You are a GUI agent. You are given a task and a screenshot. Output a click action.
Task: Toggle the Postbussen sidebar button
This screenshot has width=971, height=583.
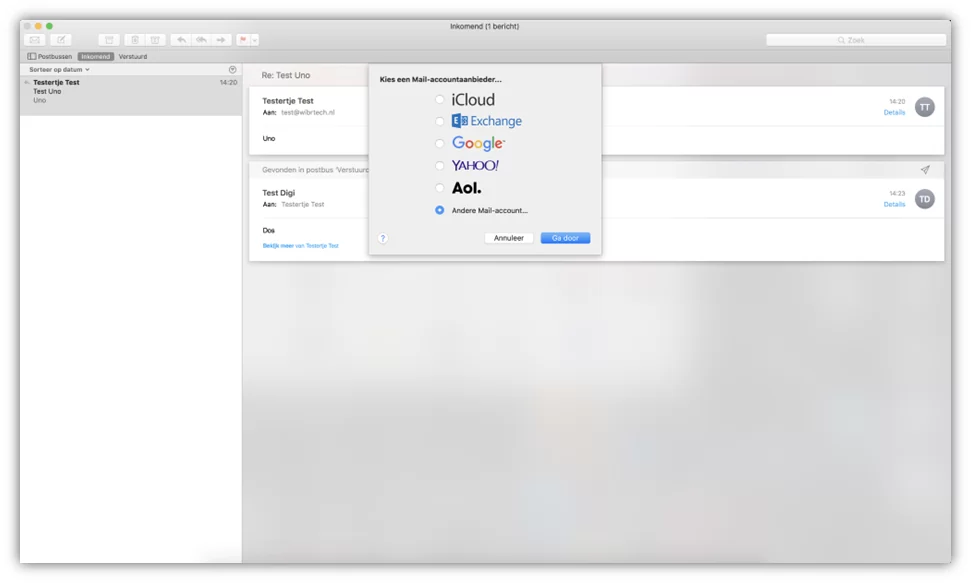[x=50, y=56]
